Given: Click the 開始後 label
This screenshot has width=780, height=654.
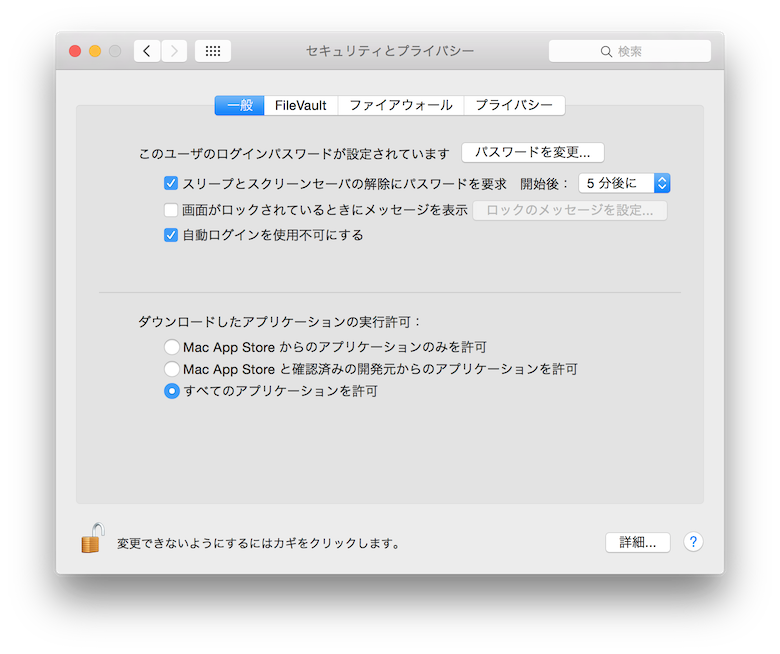Looking at the screenshot, I should click(x=544, y=184).
